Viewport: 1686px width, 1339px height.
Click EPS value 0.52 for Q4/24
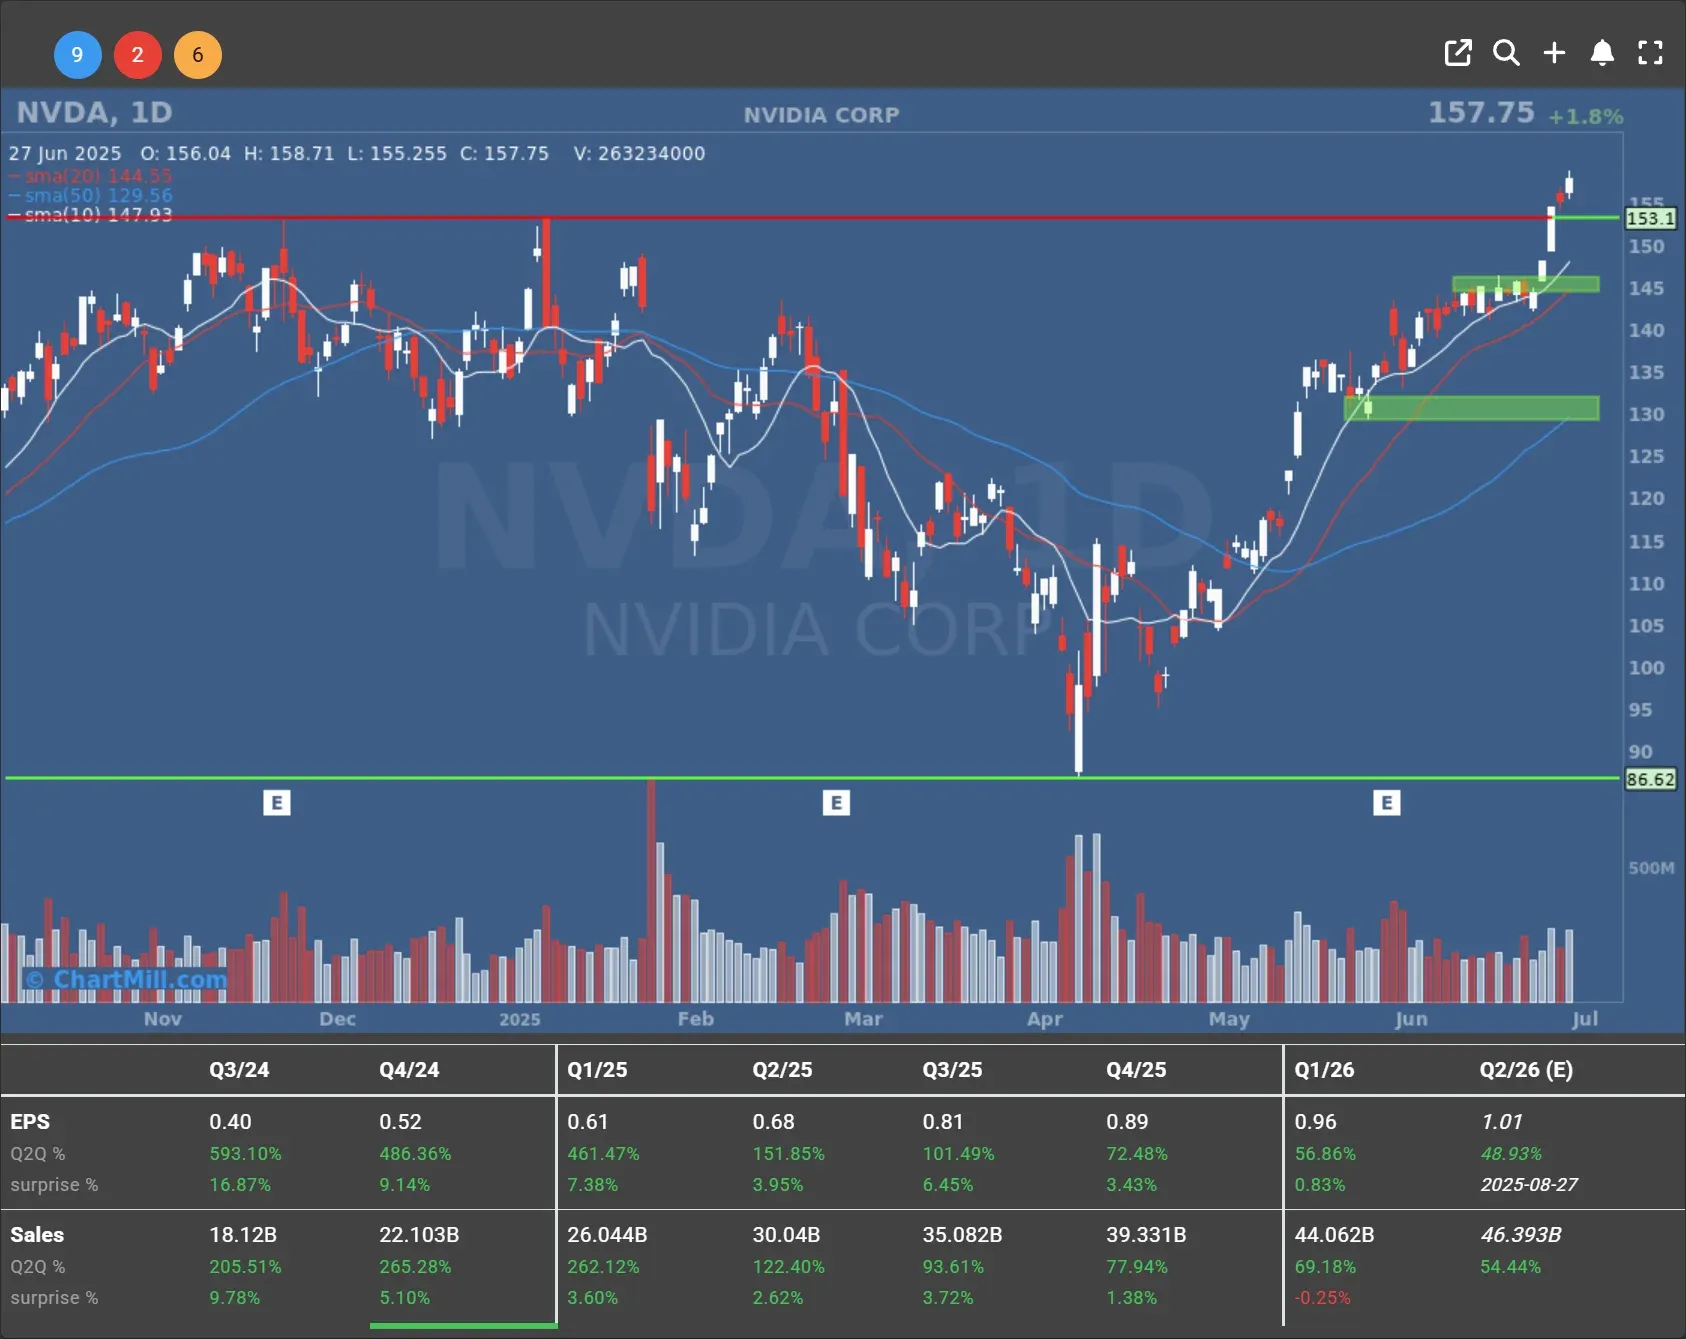400,1122
